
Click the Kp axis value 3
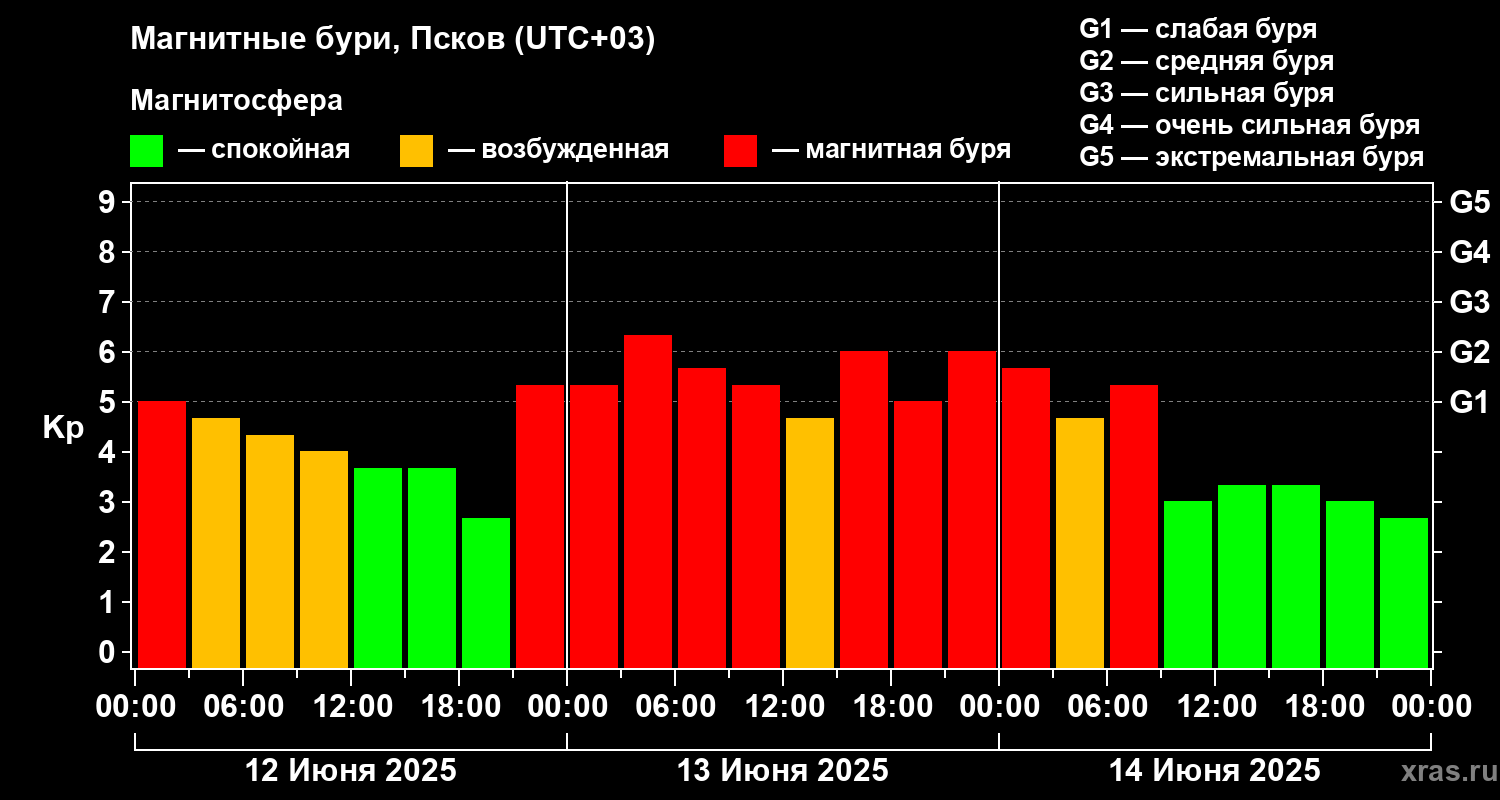(109, 502)
